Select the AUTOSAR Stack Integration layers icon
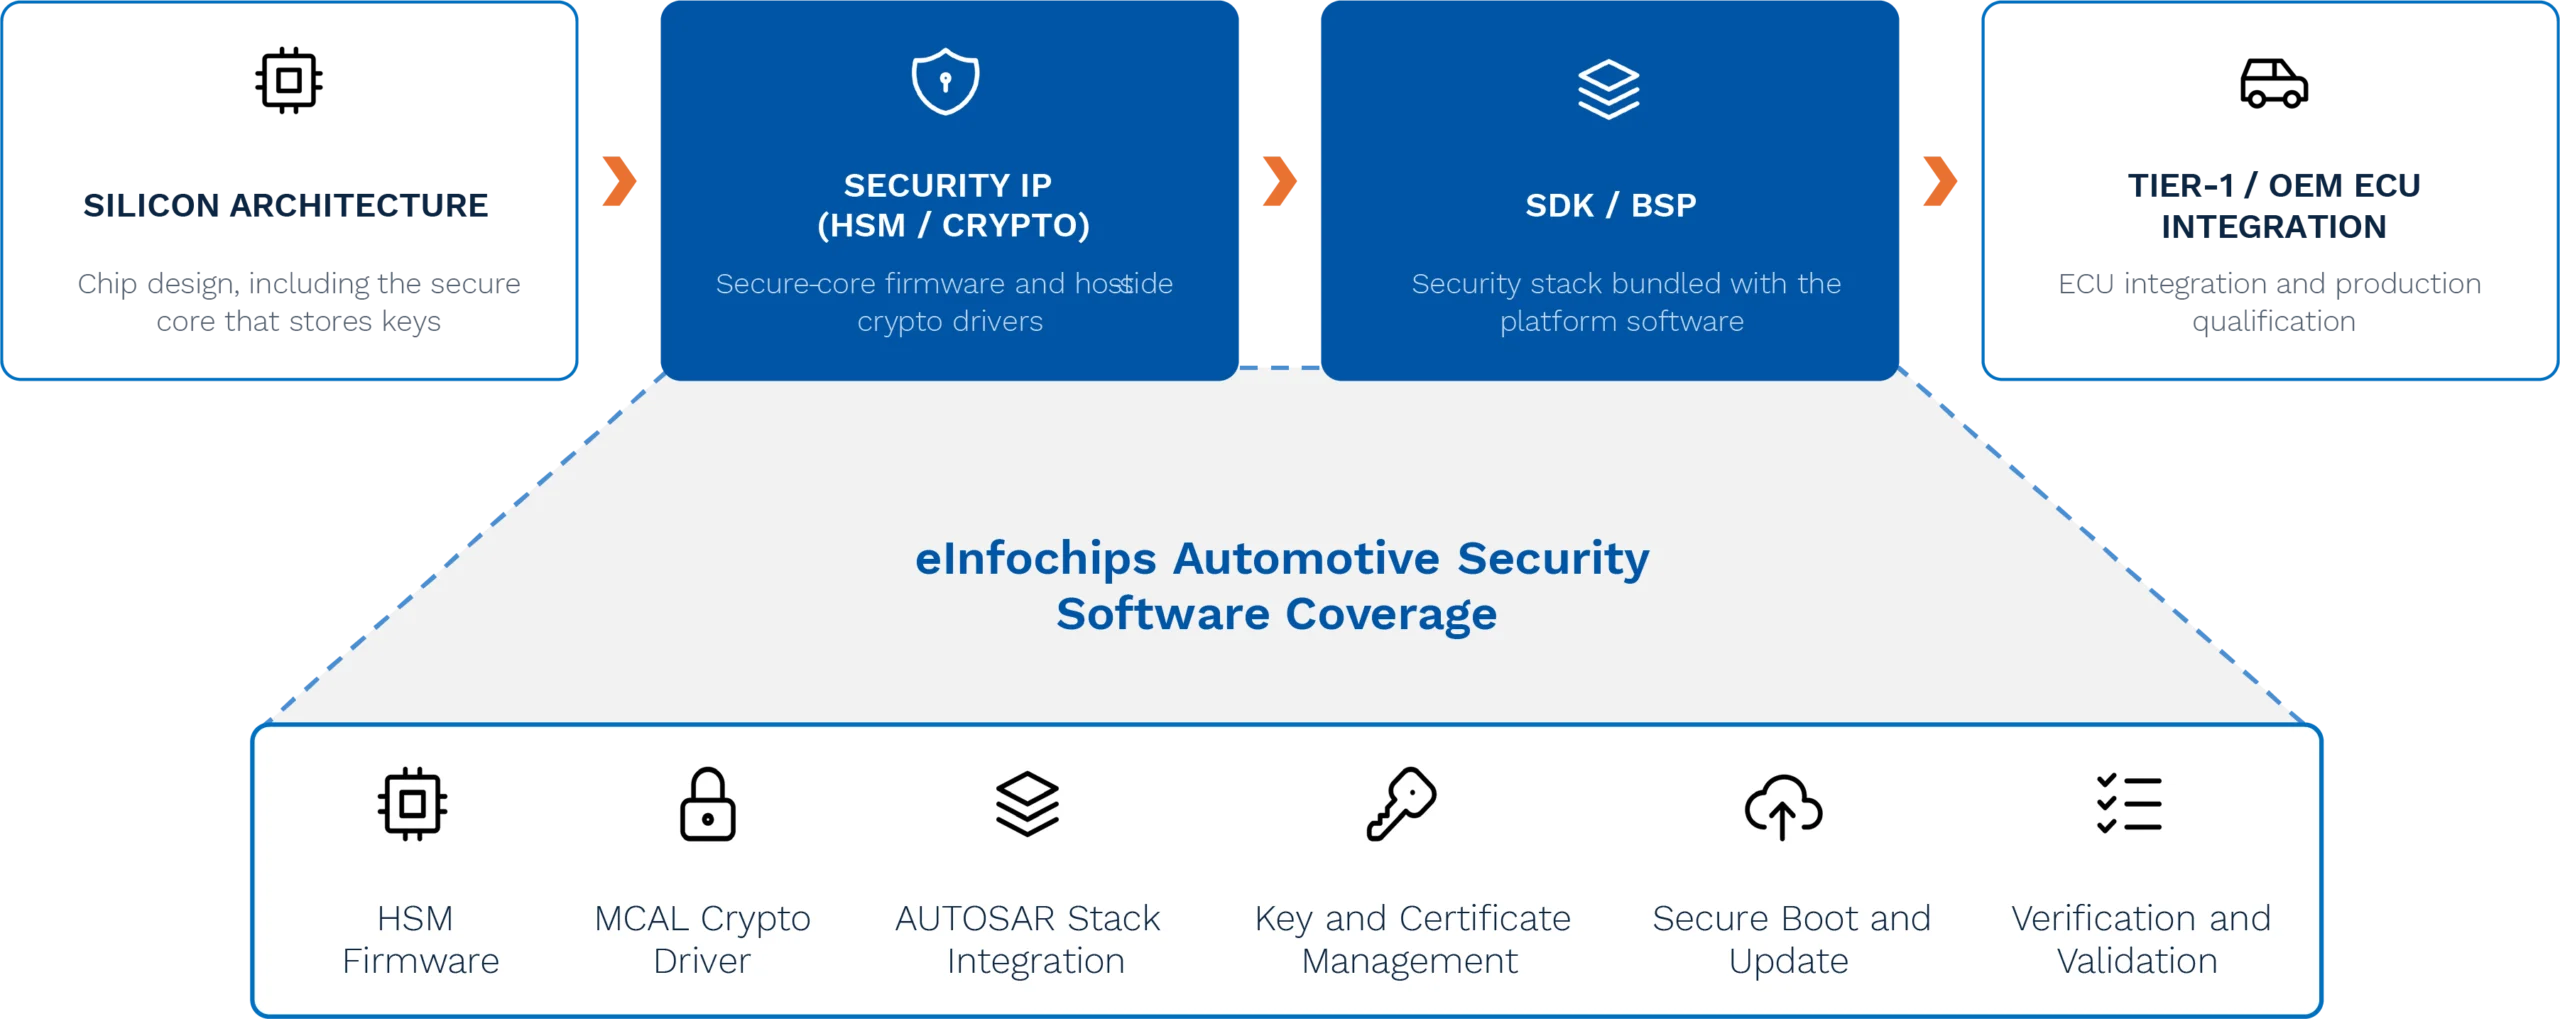 (1027, 804)
